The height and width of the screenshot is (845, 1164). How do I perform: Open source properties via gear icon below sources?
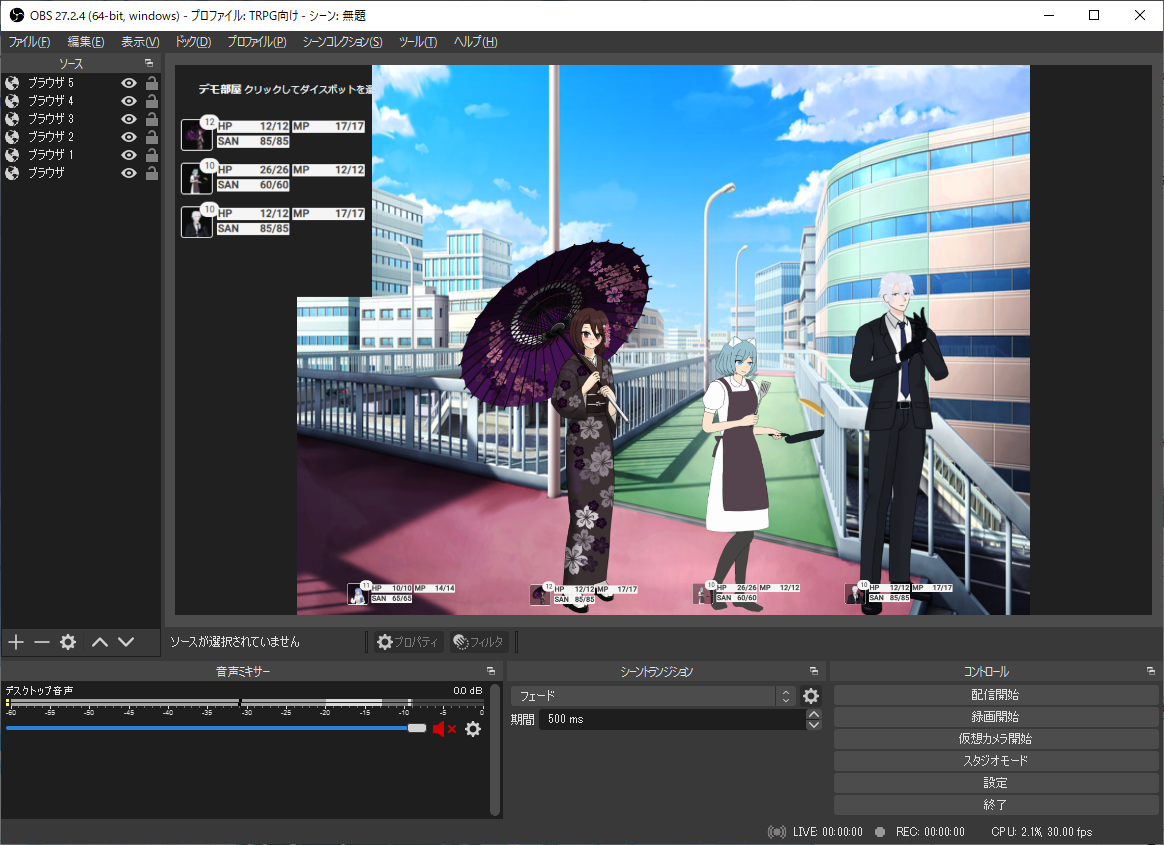pyautogui.click(x=67, y=642)
